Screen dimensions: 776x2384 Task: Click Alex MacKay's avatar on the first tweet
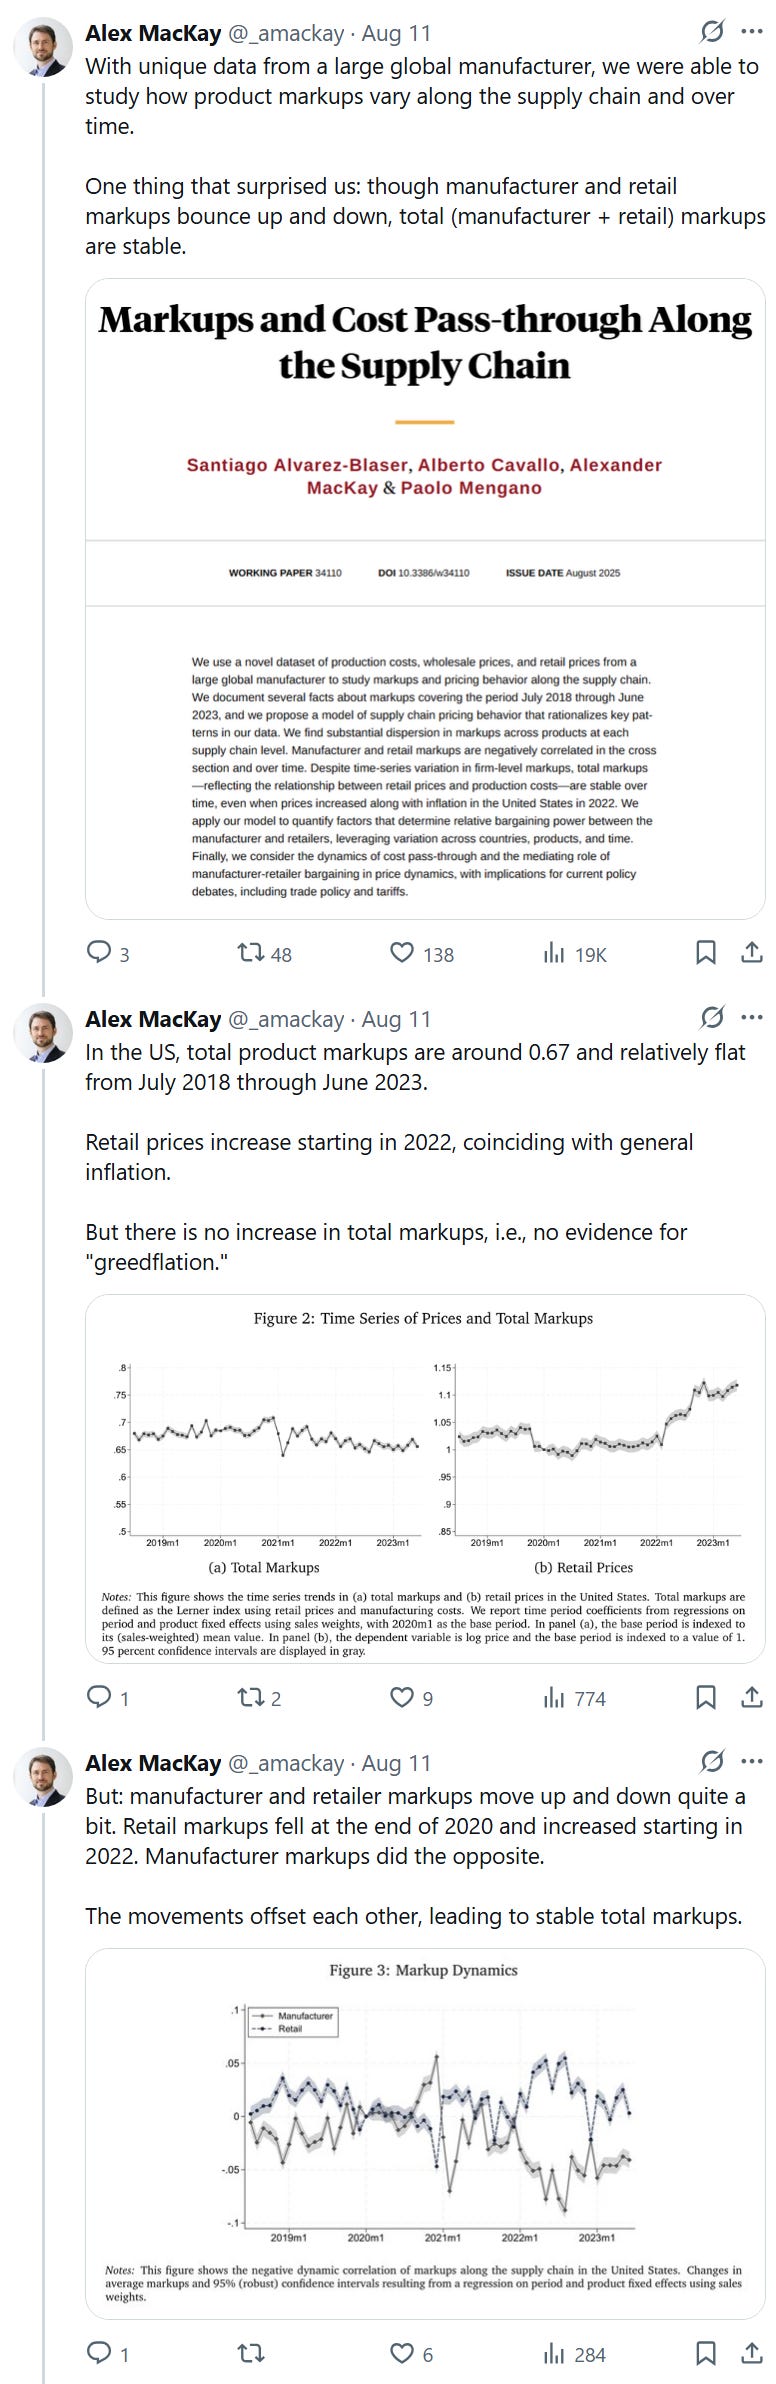[x=42, y=47]
